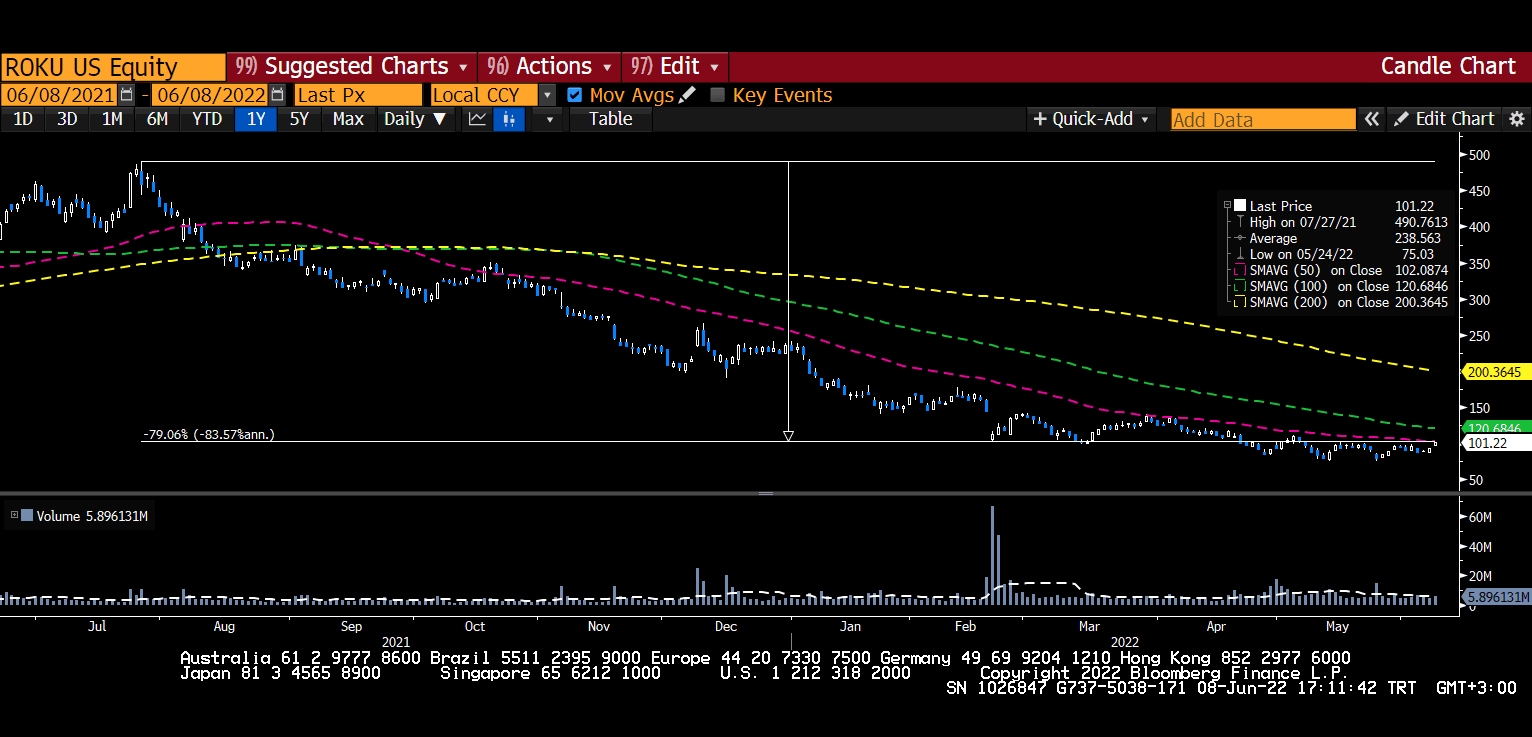Select the 5Y range tab
Screen dimensions: 1532x737
click(300, 119)
